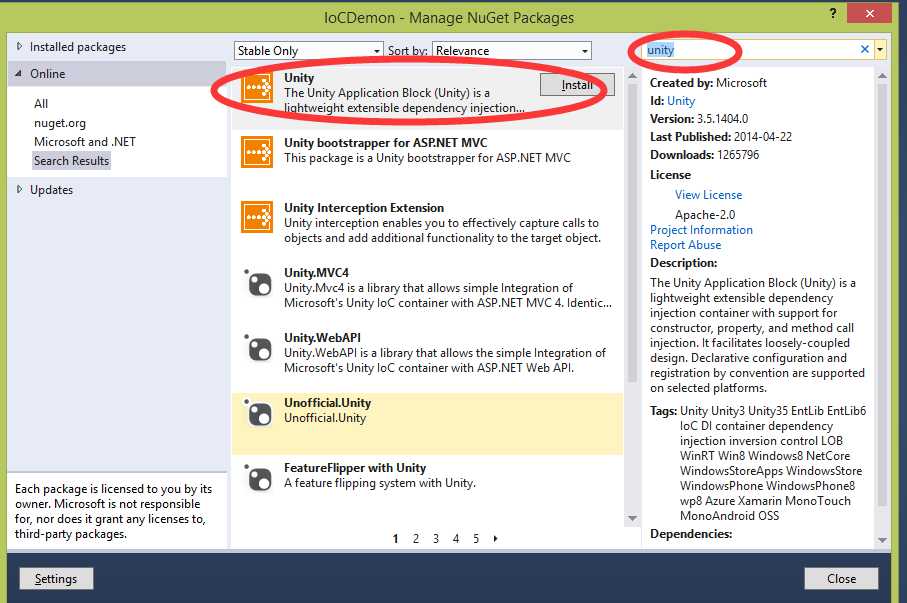
Task: Click the Apache-2.0 license text
Action: [x=705, y=215]
